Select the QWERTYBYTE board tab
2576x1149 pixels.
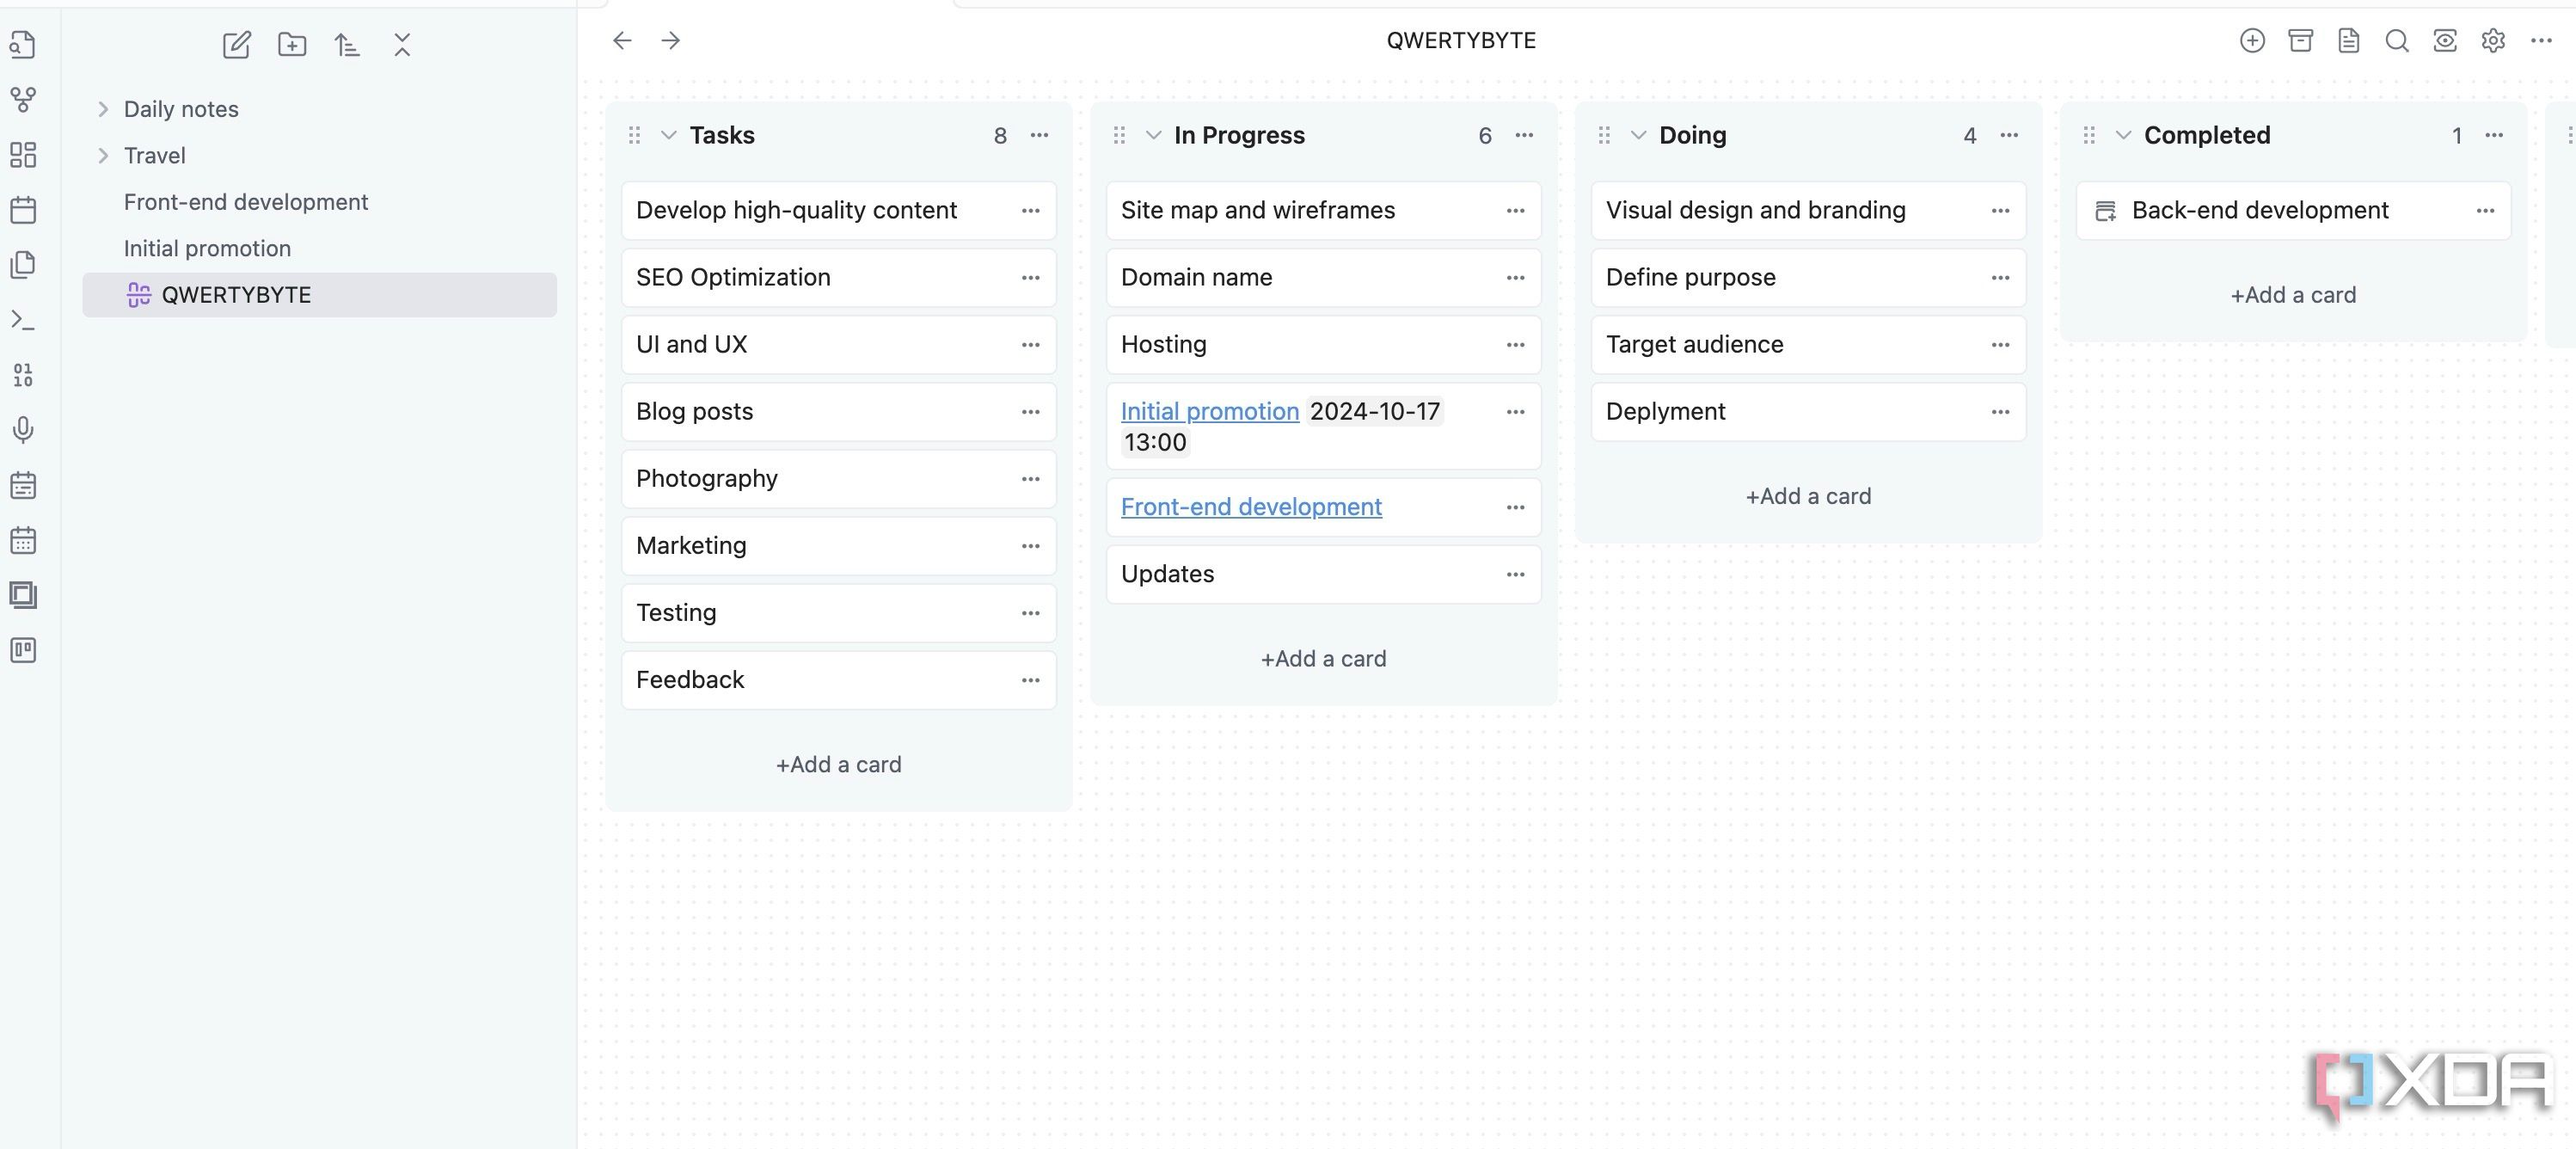pyautogui.click(x=236, y=294)
